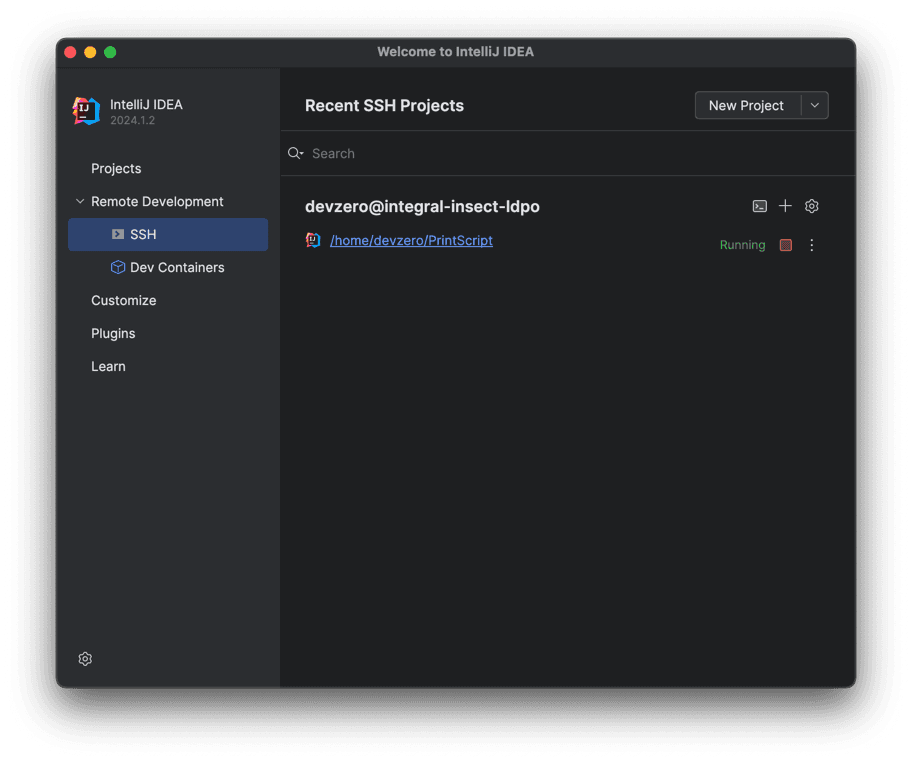Close the Welcome window with red button
Image resolution: width=912 pixels, height=762 pixels.
[70, 52]
